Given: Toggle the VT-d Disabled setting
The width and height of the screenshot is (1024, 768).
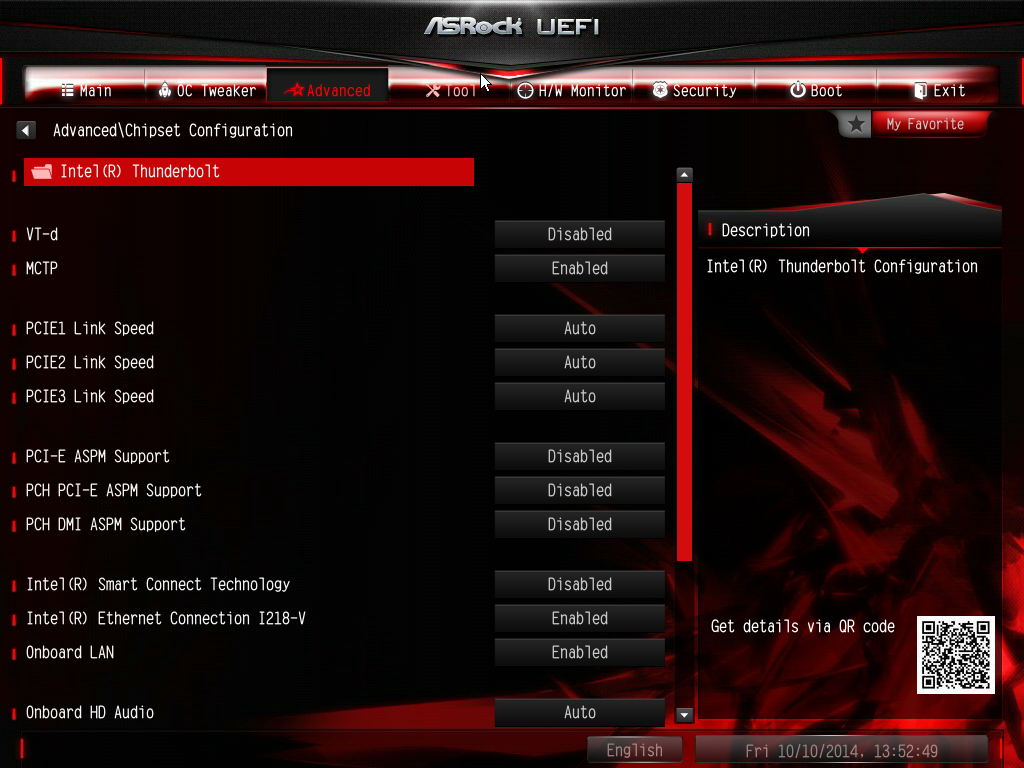Looking at the screenshot, I should click(x=579, y=234).
